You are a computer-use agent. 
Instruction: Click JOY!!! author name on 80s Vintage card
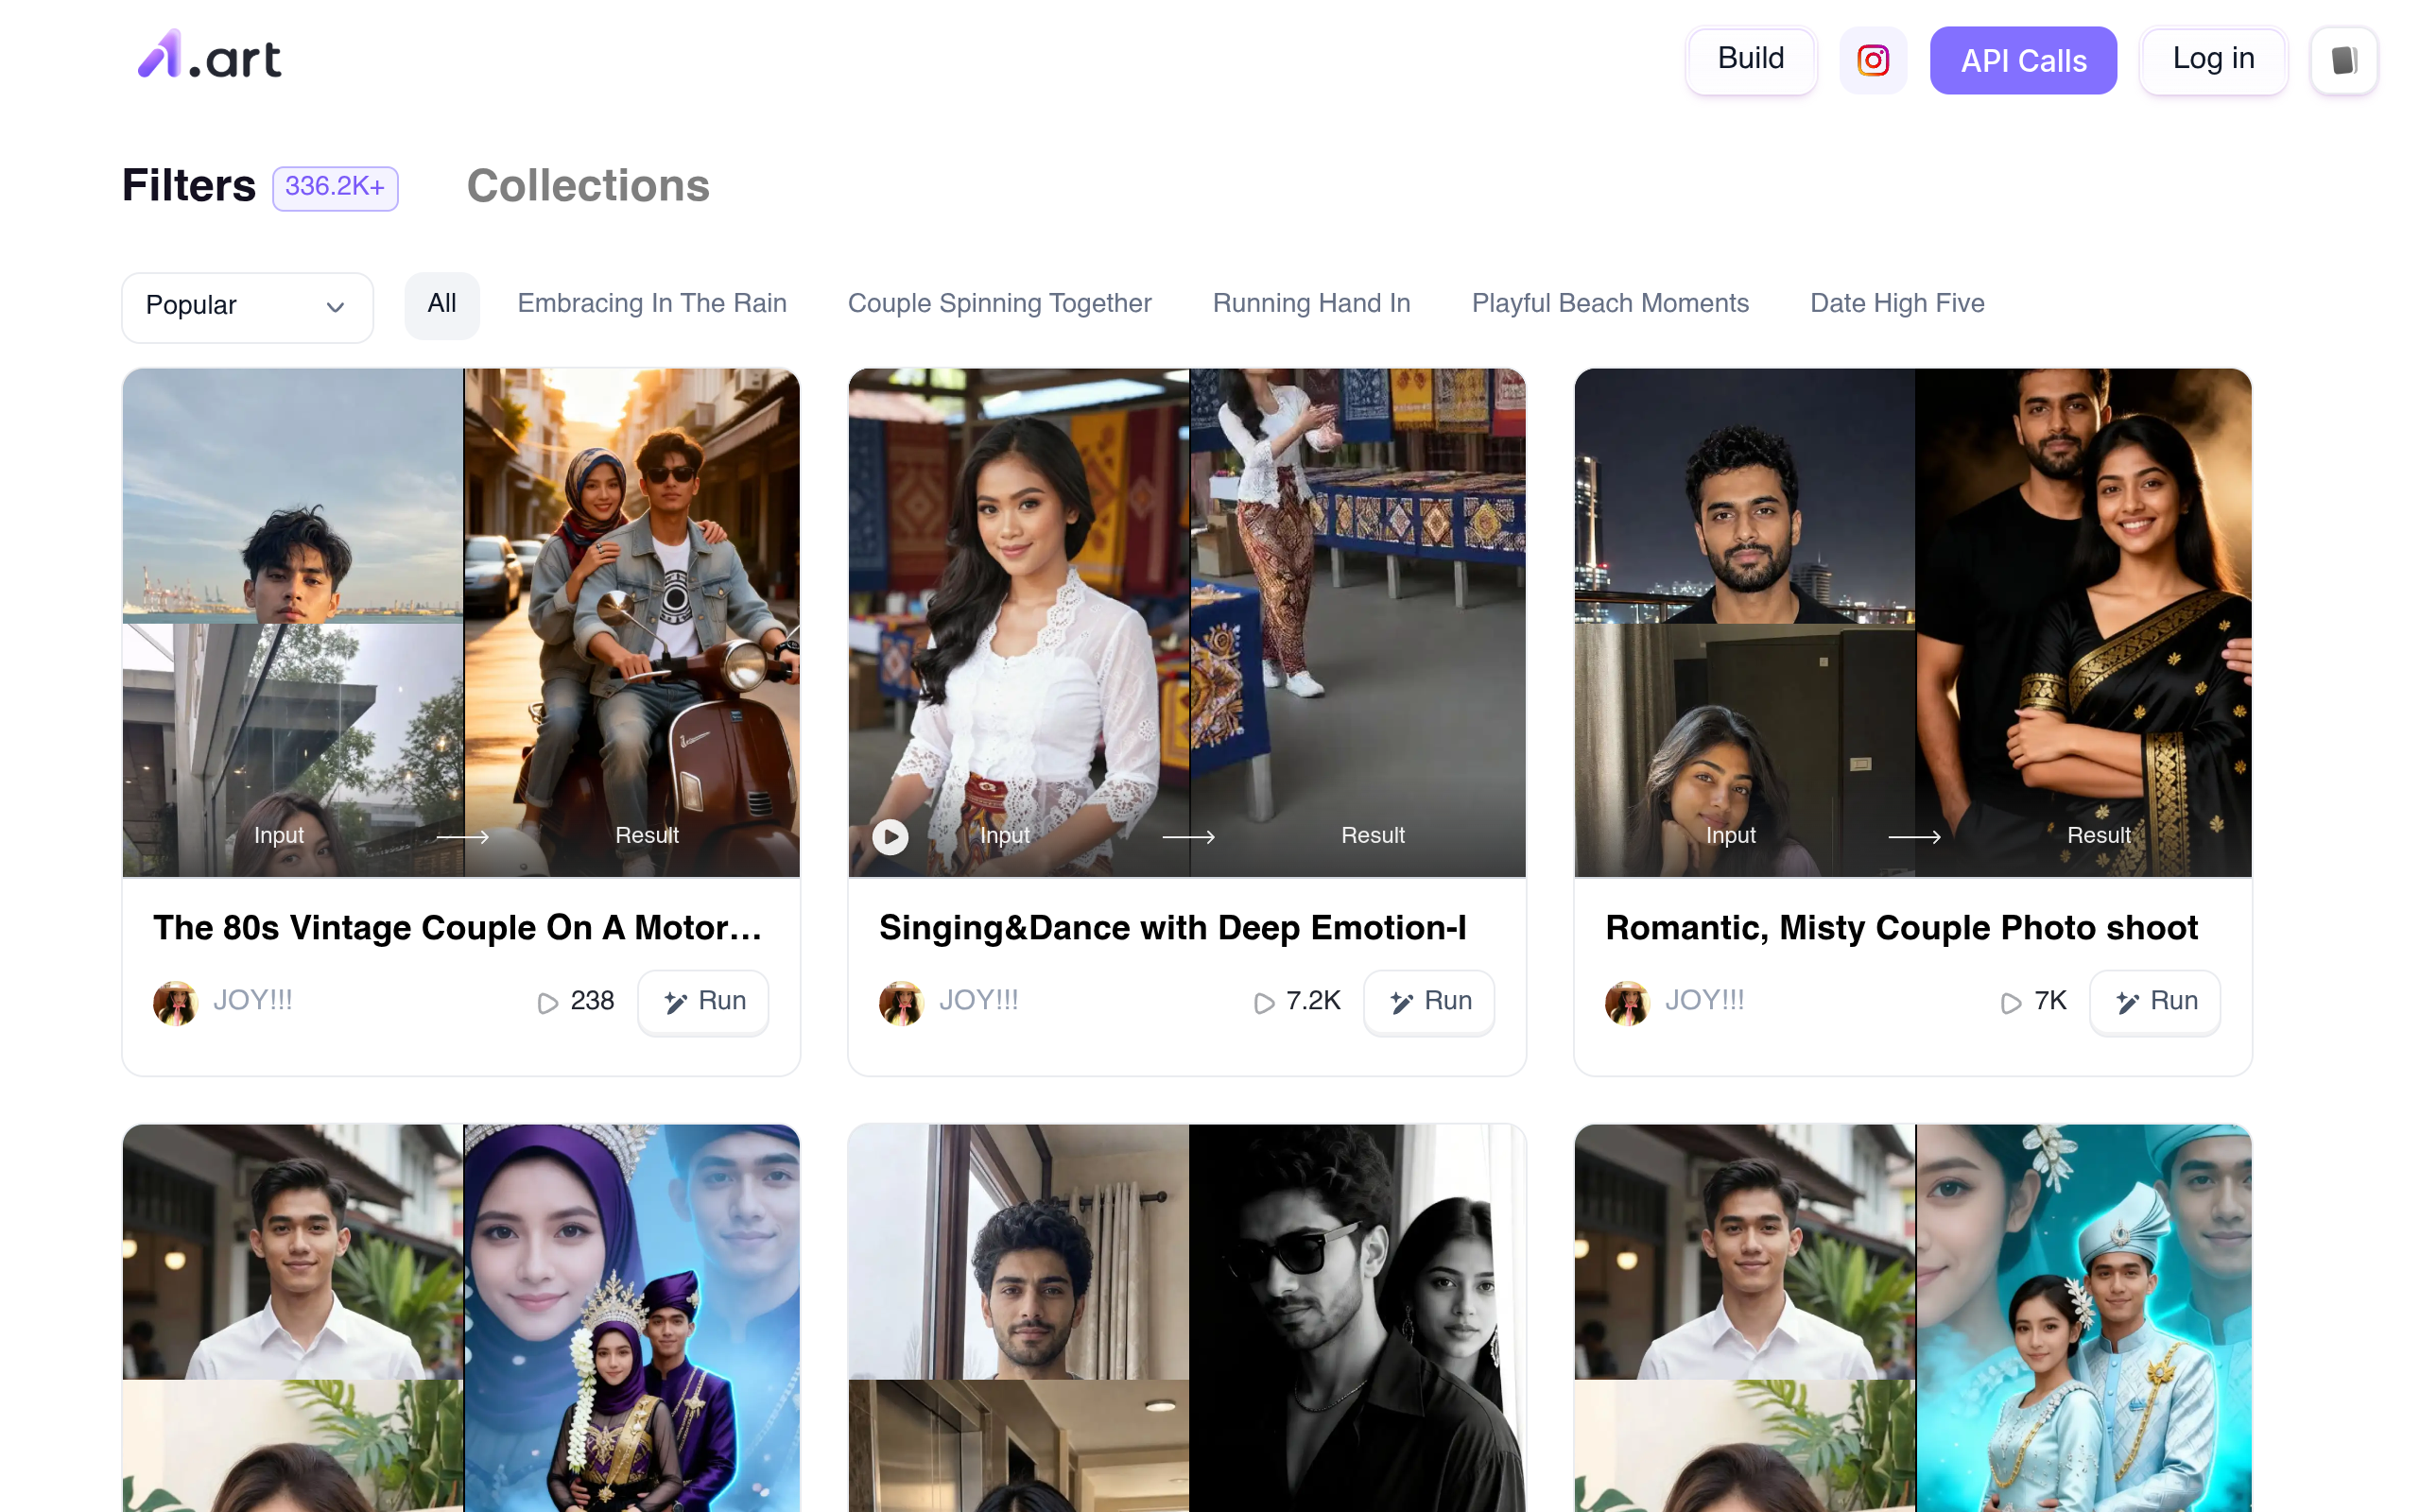pos(253,1001)
